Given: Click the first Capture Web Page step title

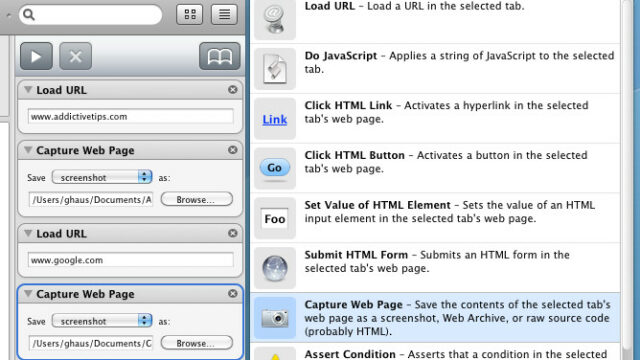Looking at the screenshot, I should (x=85, y=150).
